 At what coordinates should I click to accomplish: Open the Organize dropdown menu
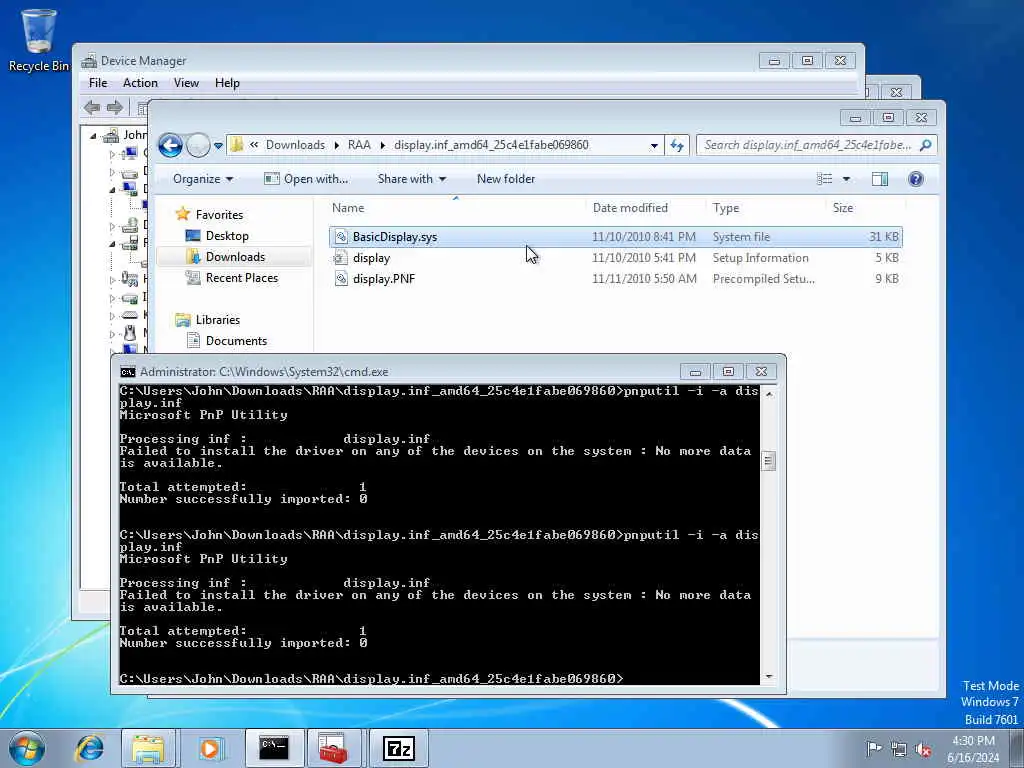(x=202, y=179)
